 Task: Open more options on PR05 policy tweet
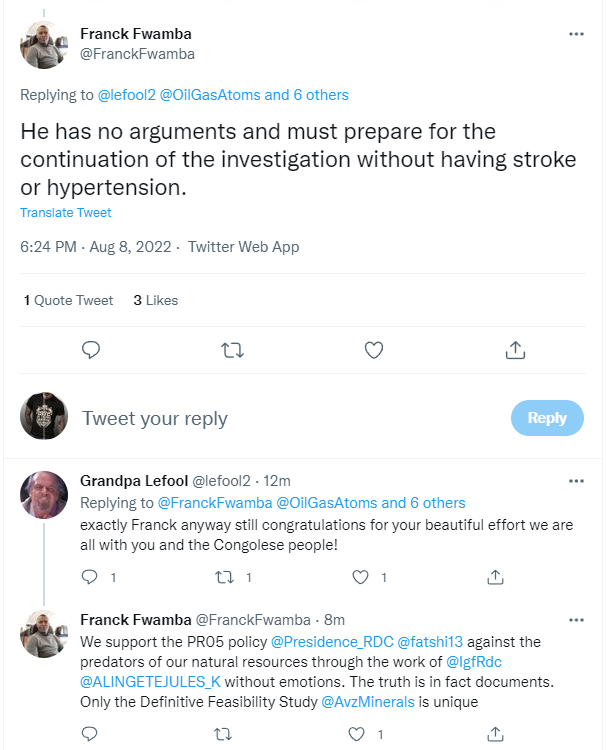pyautogui.click(x=576, y=620)
